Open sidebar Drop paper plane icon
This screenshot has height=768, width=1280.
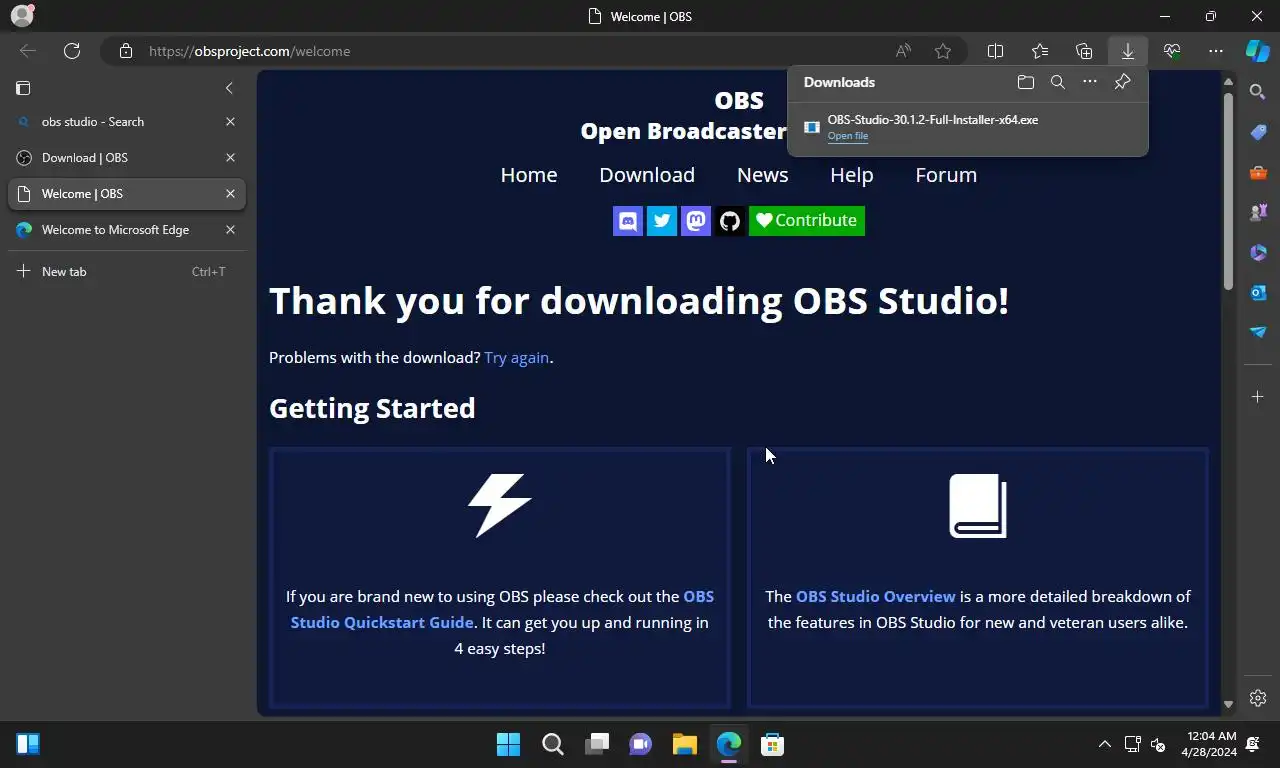1258,332
